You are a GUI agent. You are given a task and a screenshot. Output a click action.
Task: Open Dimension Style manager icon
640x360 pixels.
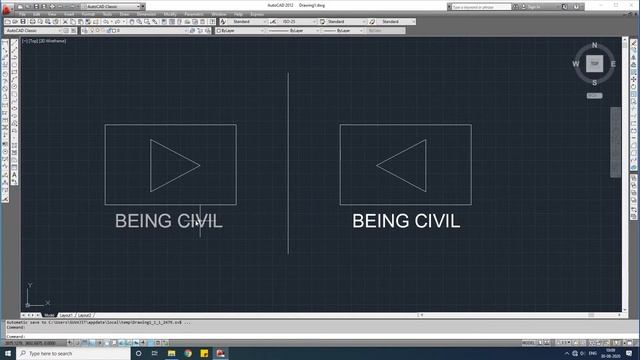point(273,22)
